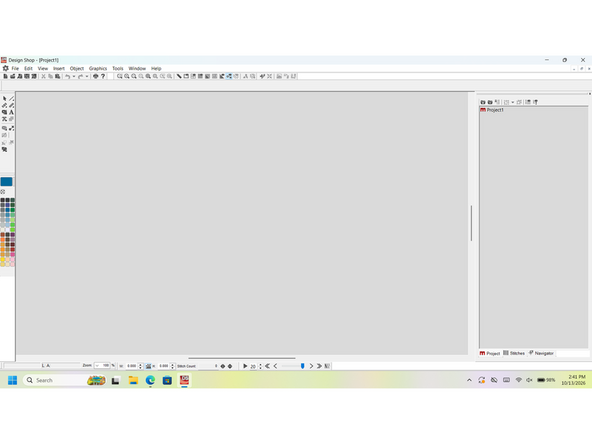Click the first icon in project panel toolbar
The image size is (592, 444).
click(483, 102)
